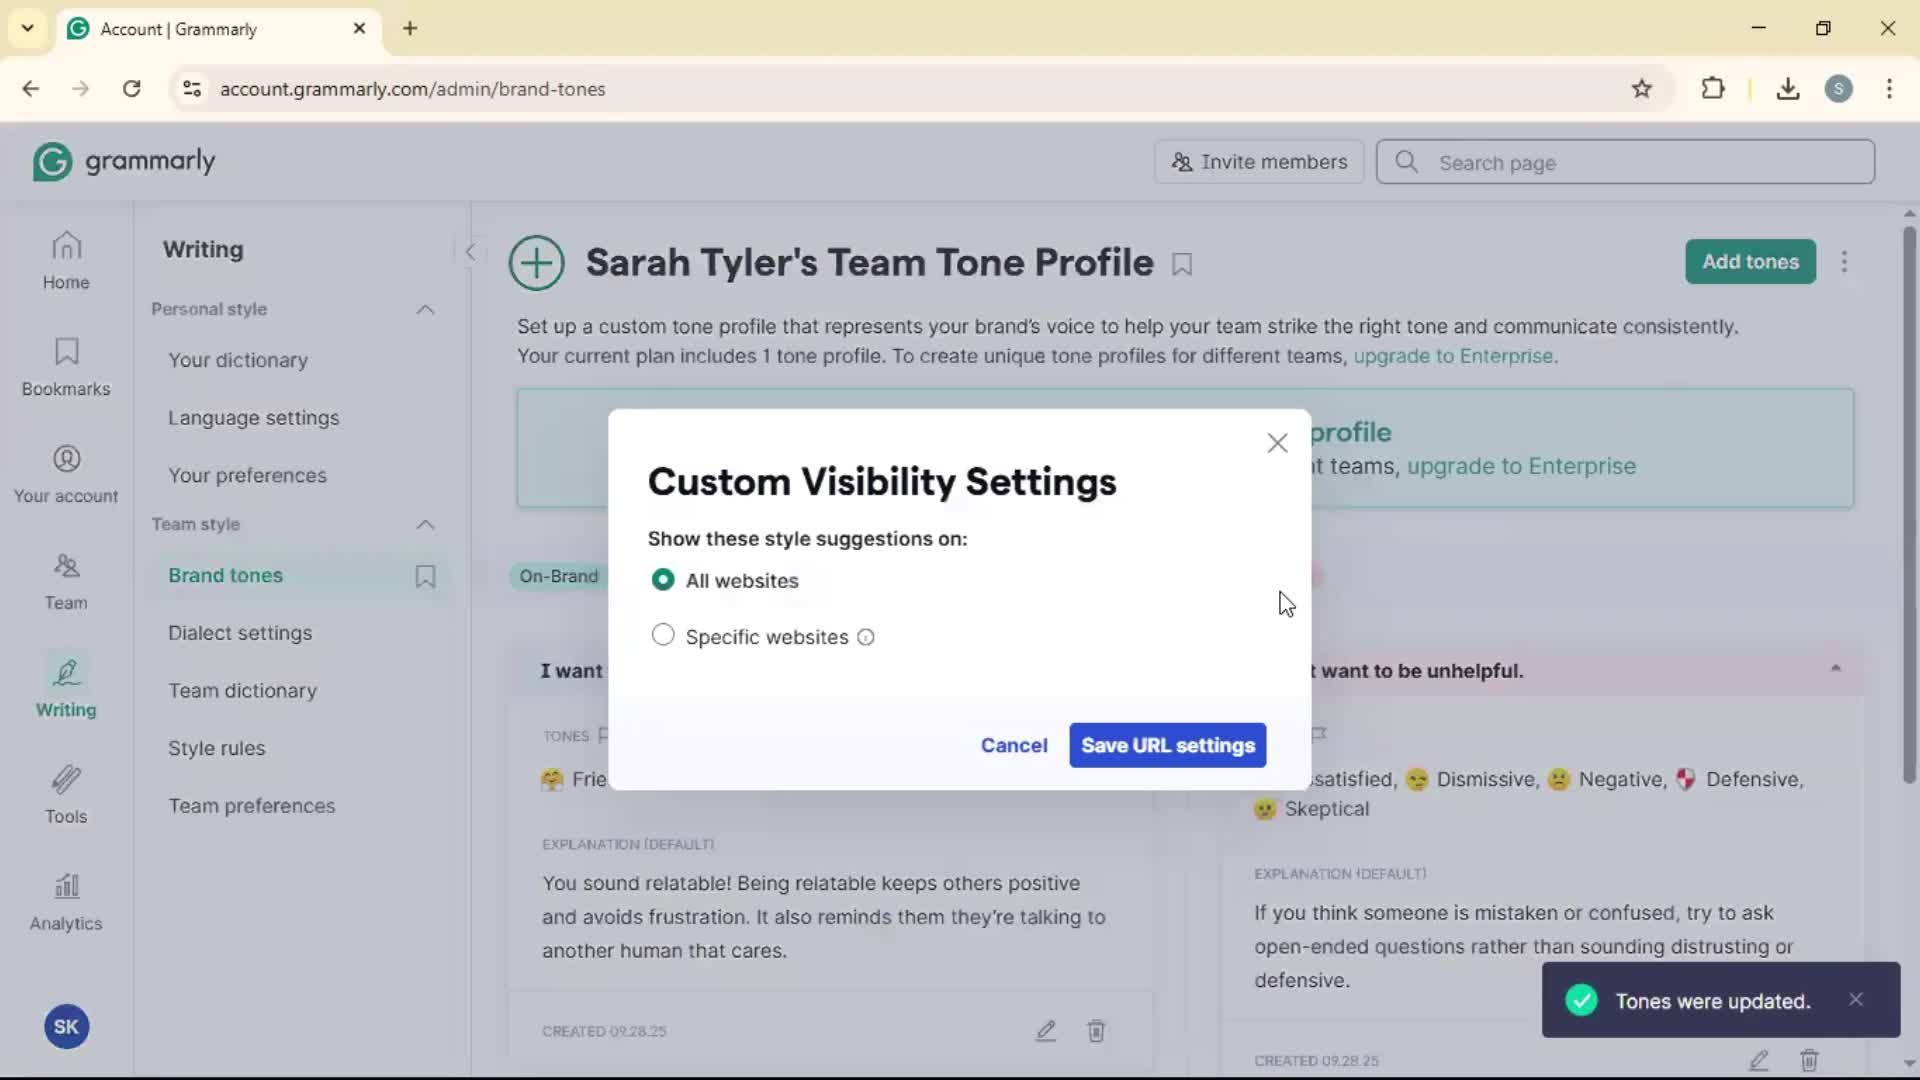
Task: Select the All websites radio option
Action: point(663,580)
